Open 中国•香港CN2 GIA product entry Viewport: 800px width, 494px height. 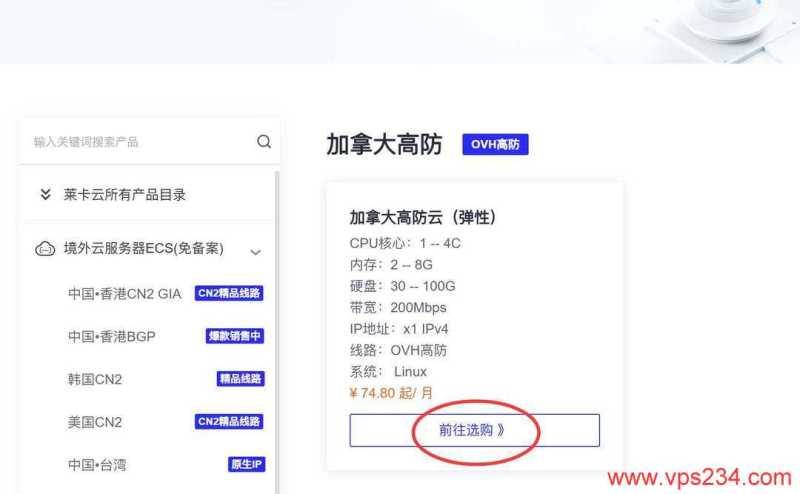(124, 294)
